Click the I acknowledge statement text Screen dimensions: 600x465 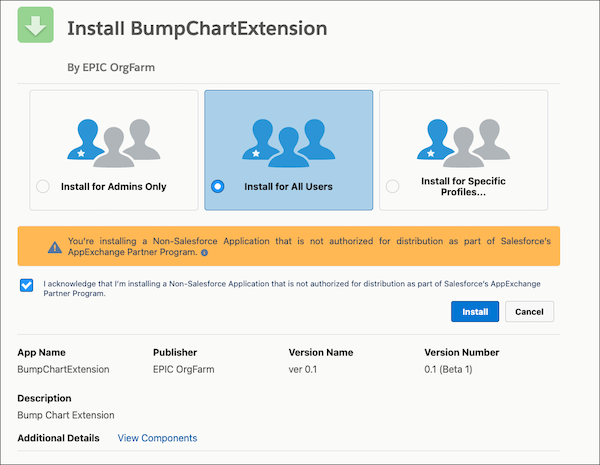292,289
